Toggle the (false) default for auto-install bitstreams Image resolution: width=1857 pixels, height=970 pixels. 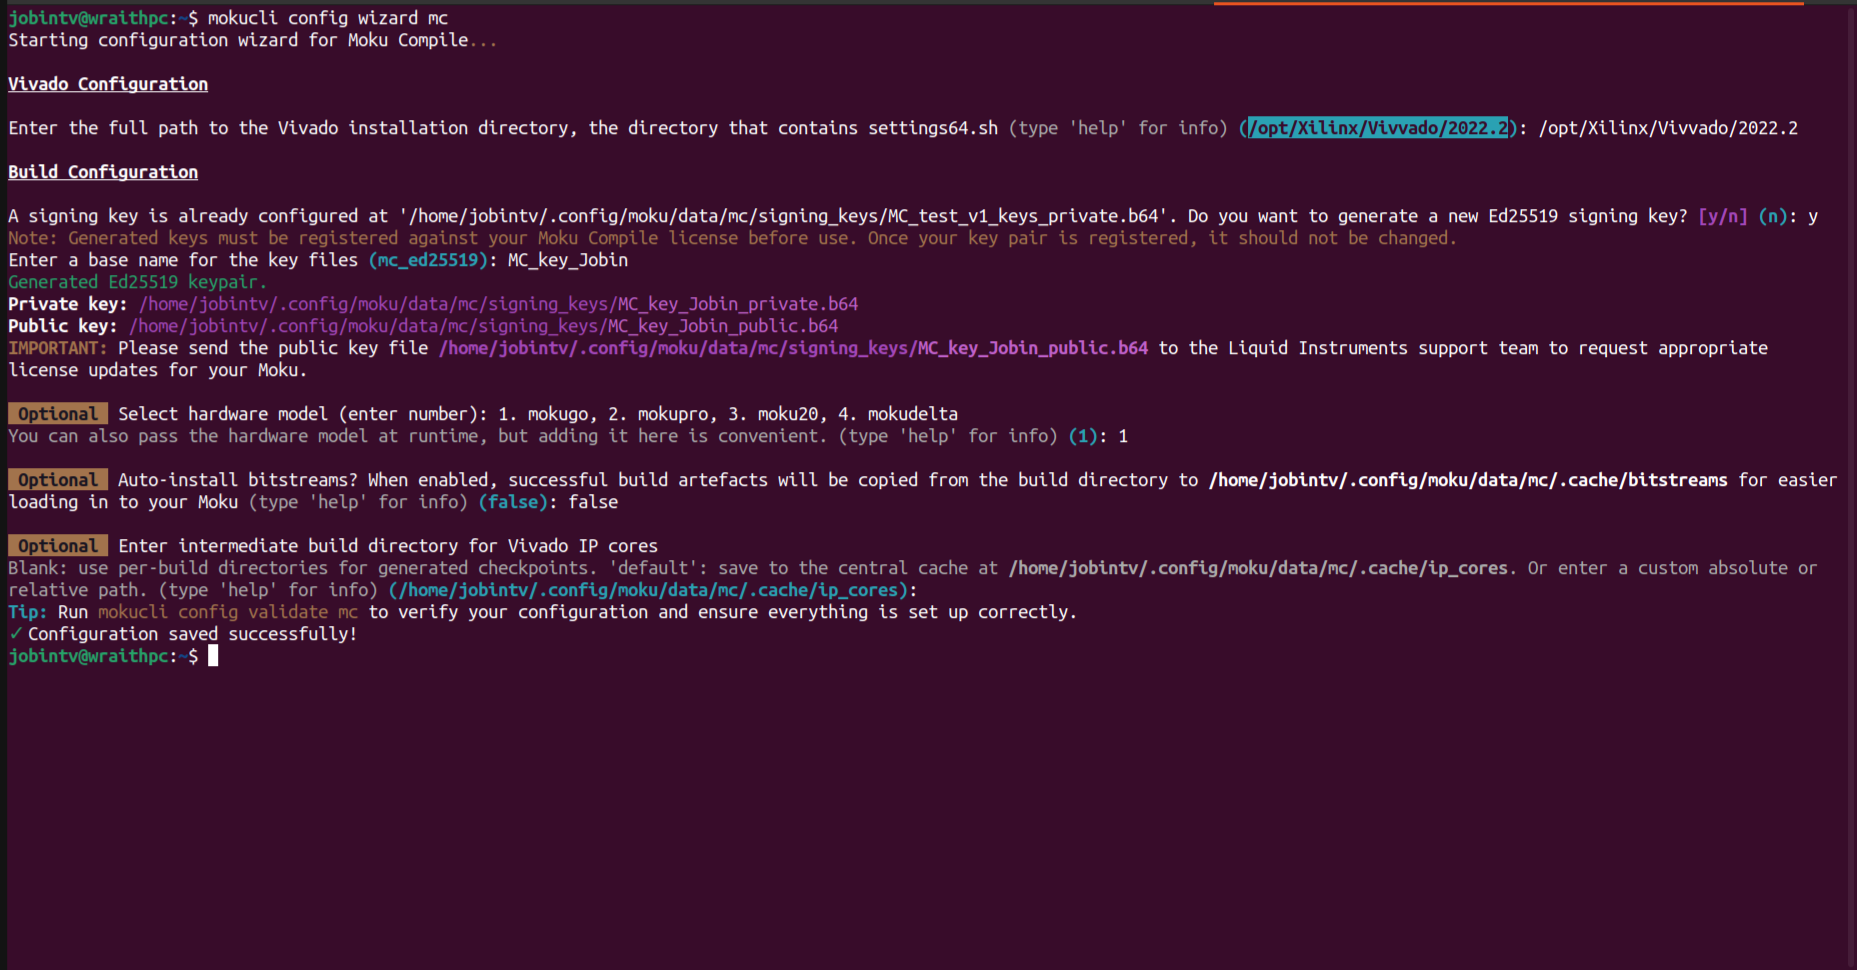[x=512, y=501]
